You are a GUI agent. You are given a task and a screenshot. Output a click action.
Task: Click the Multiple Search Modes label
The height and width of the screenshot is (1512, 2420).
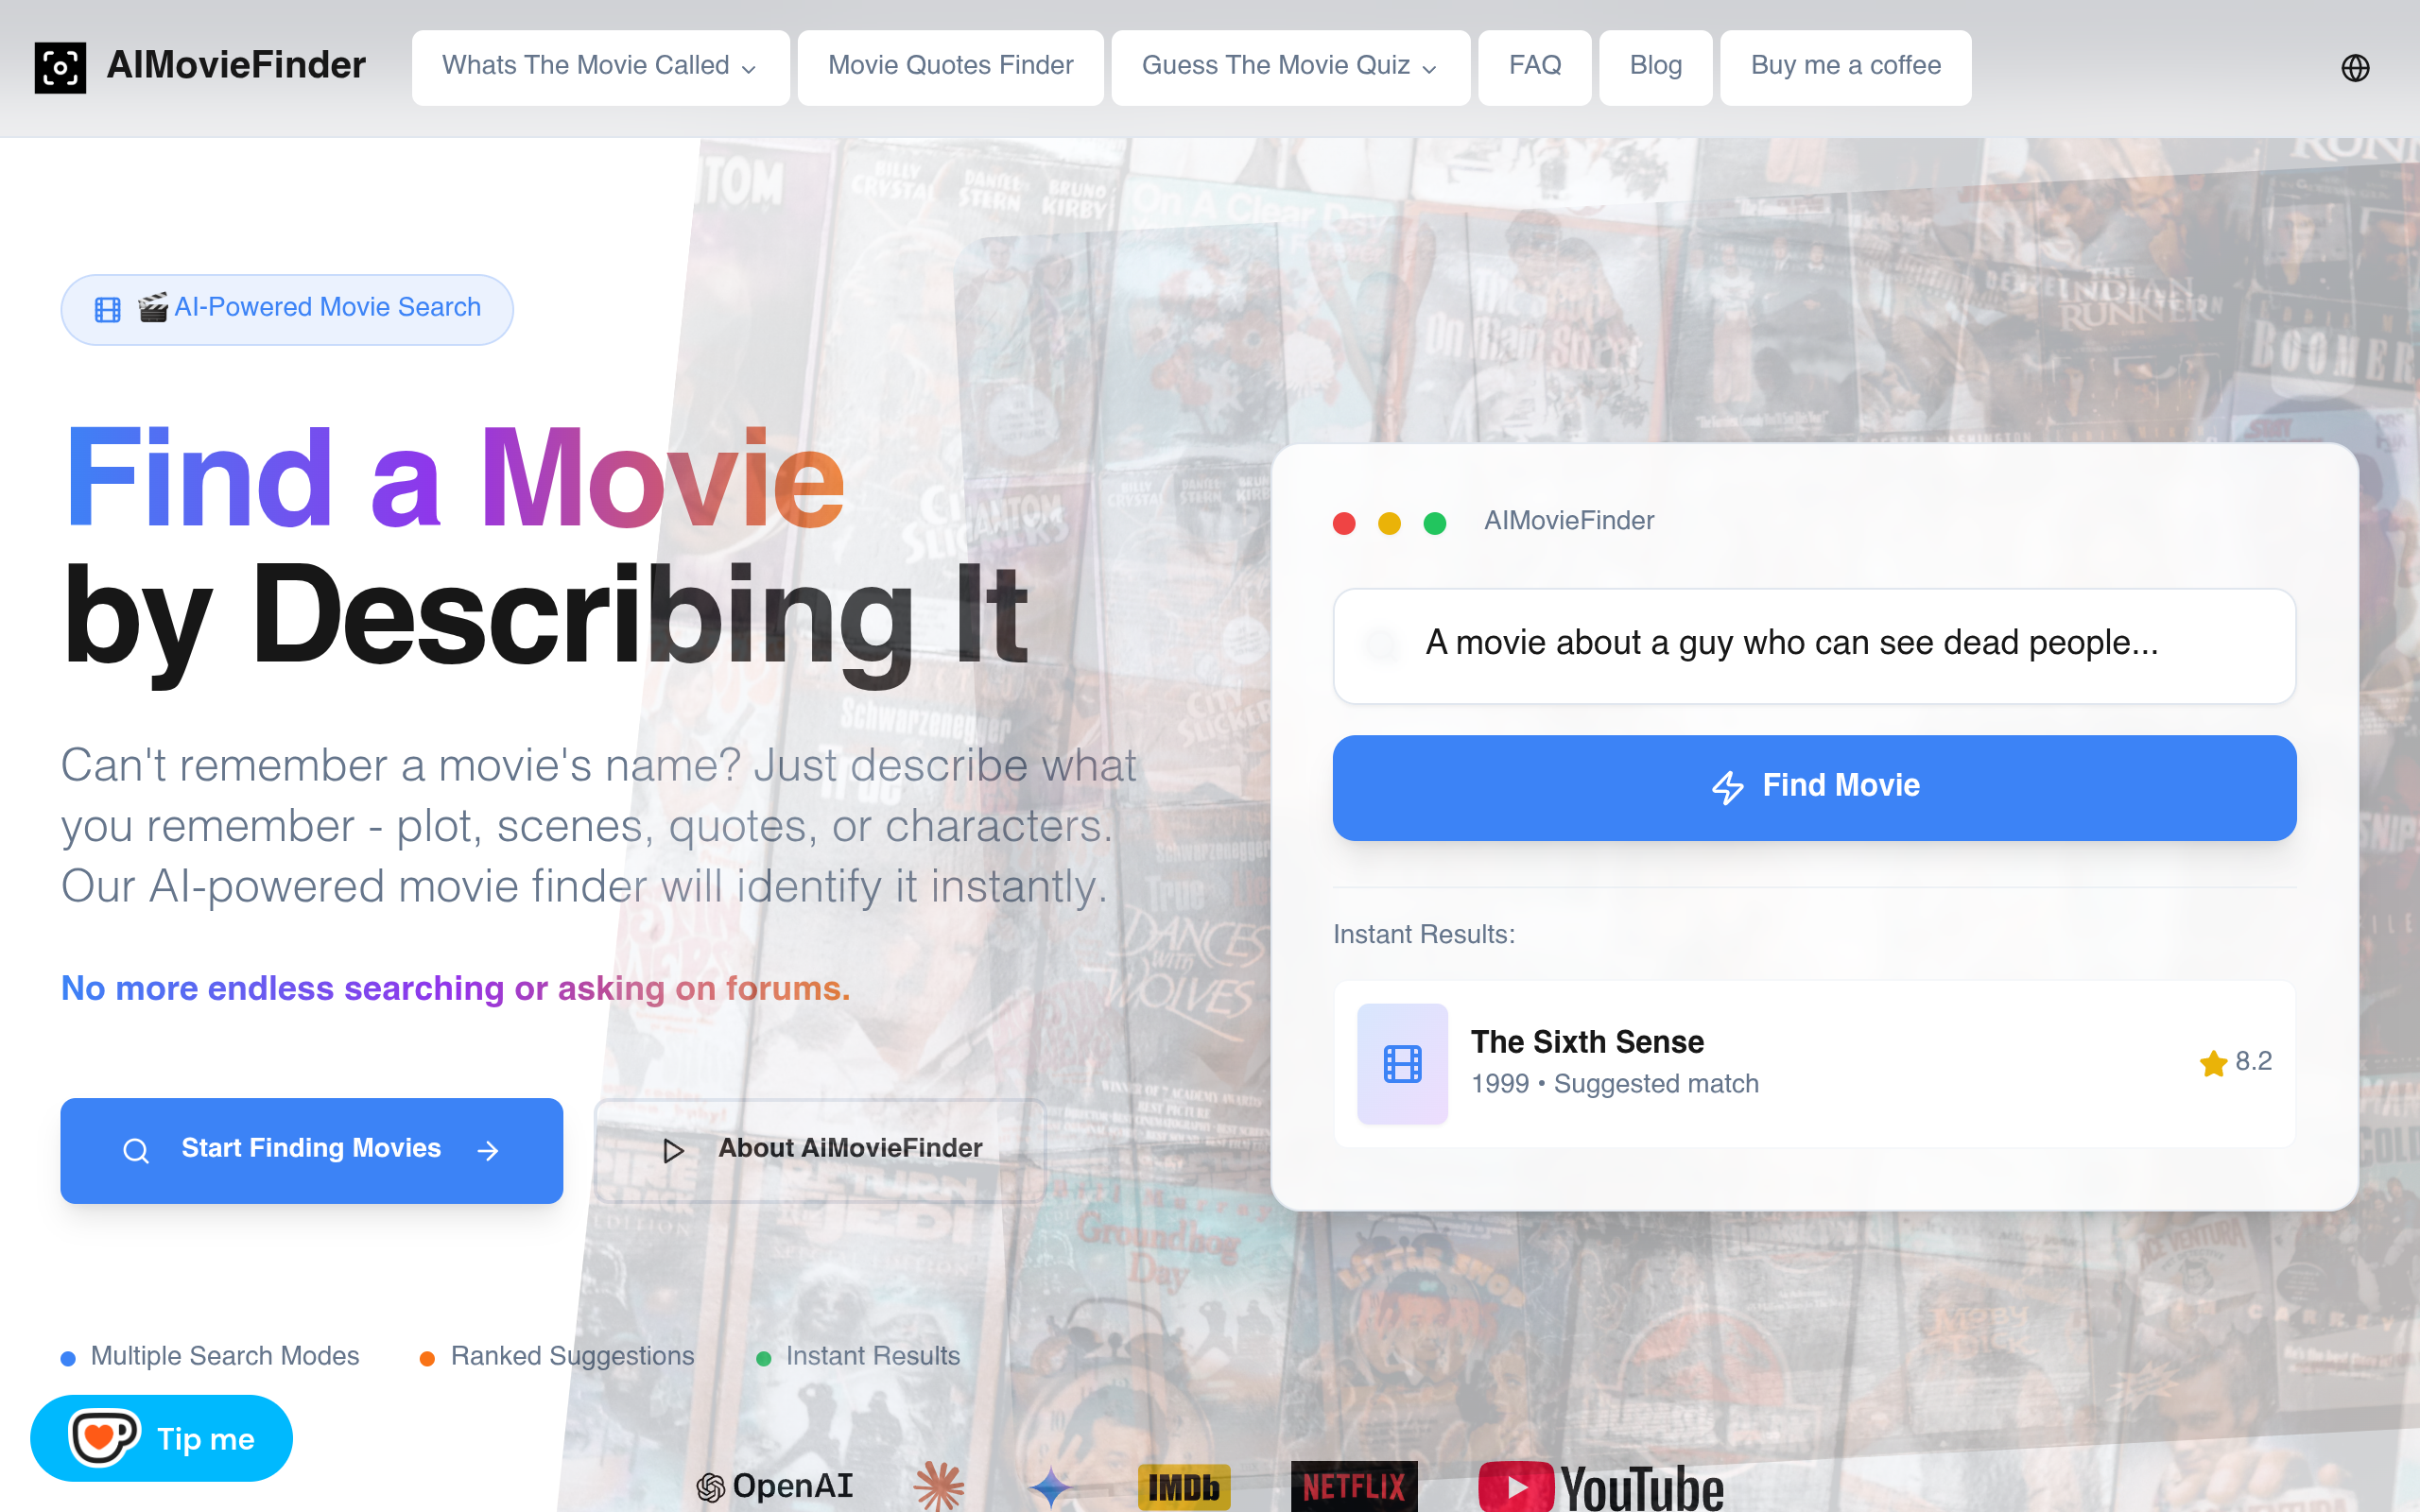click(x=225, y=1356)
